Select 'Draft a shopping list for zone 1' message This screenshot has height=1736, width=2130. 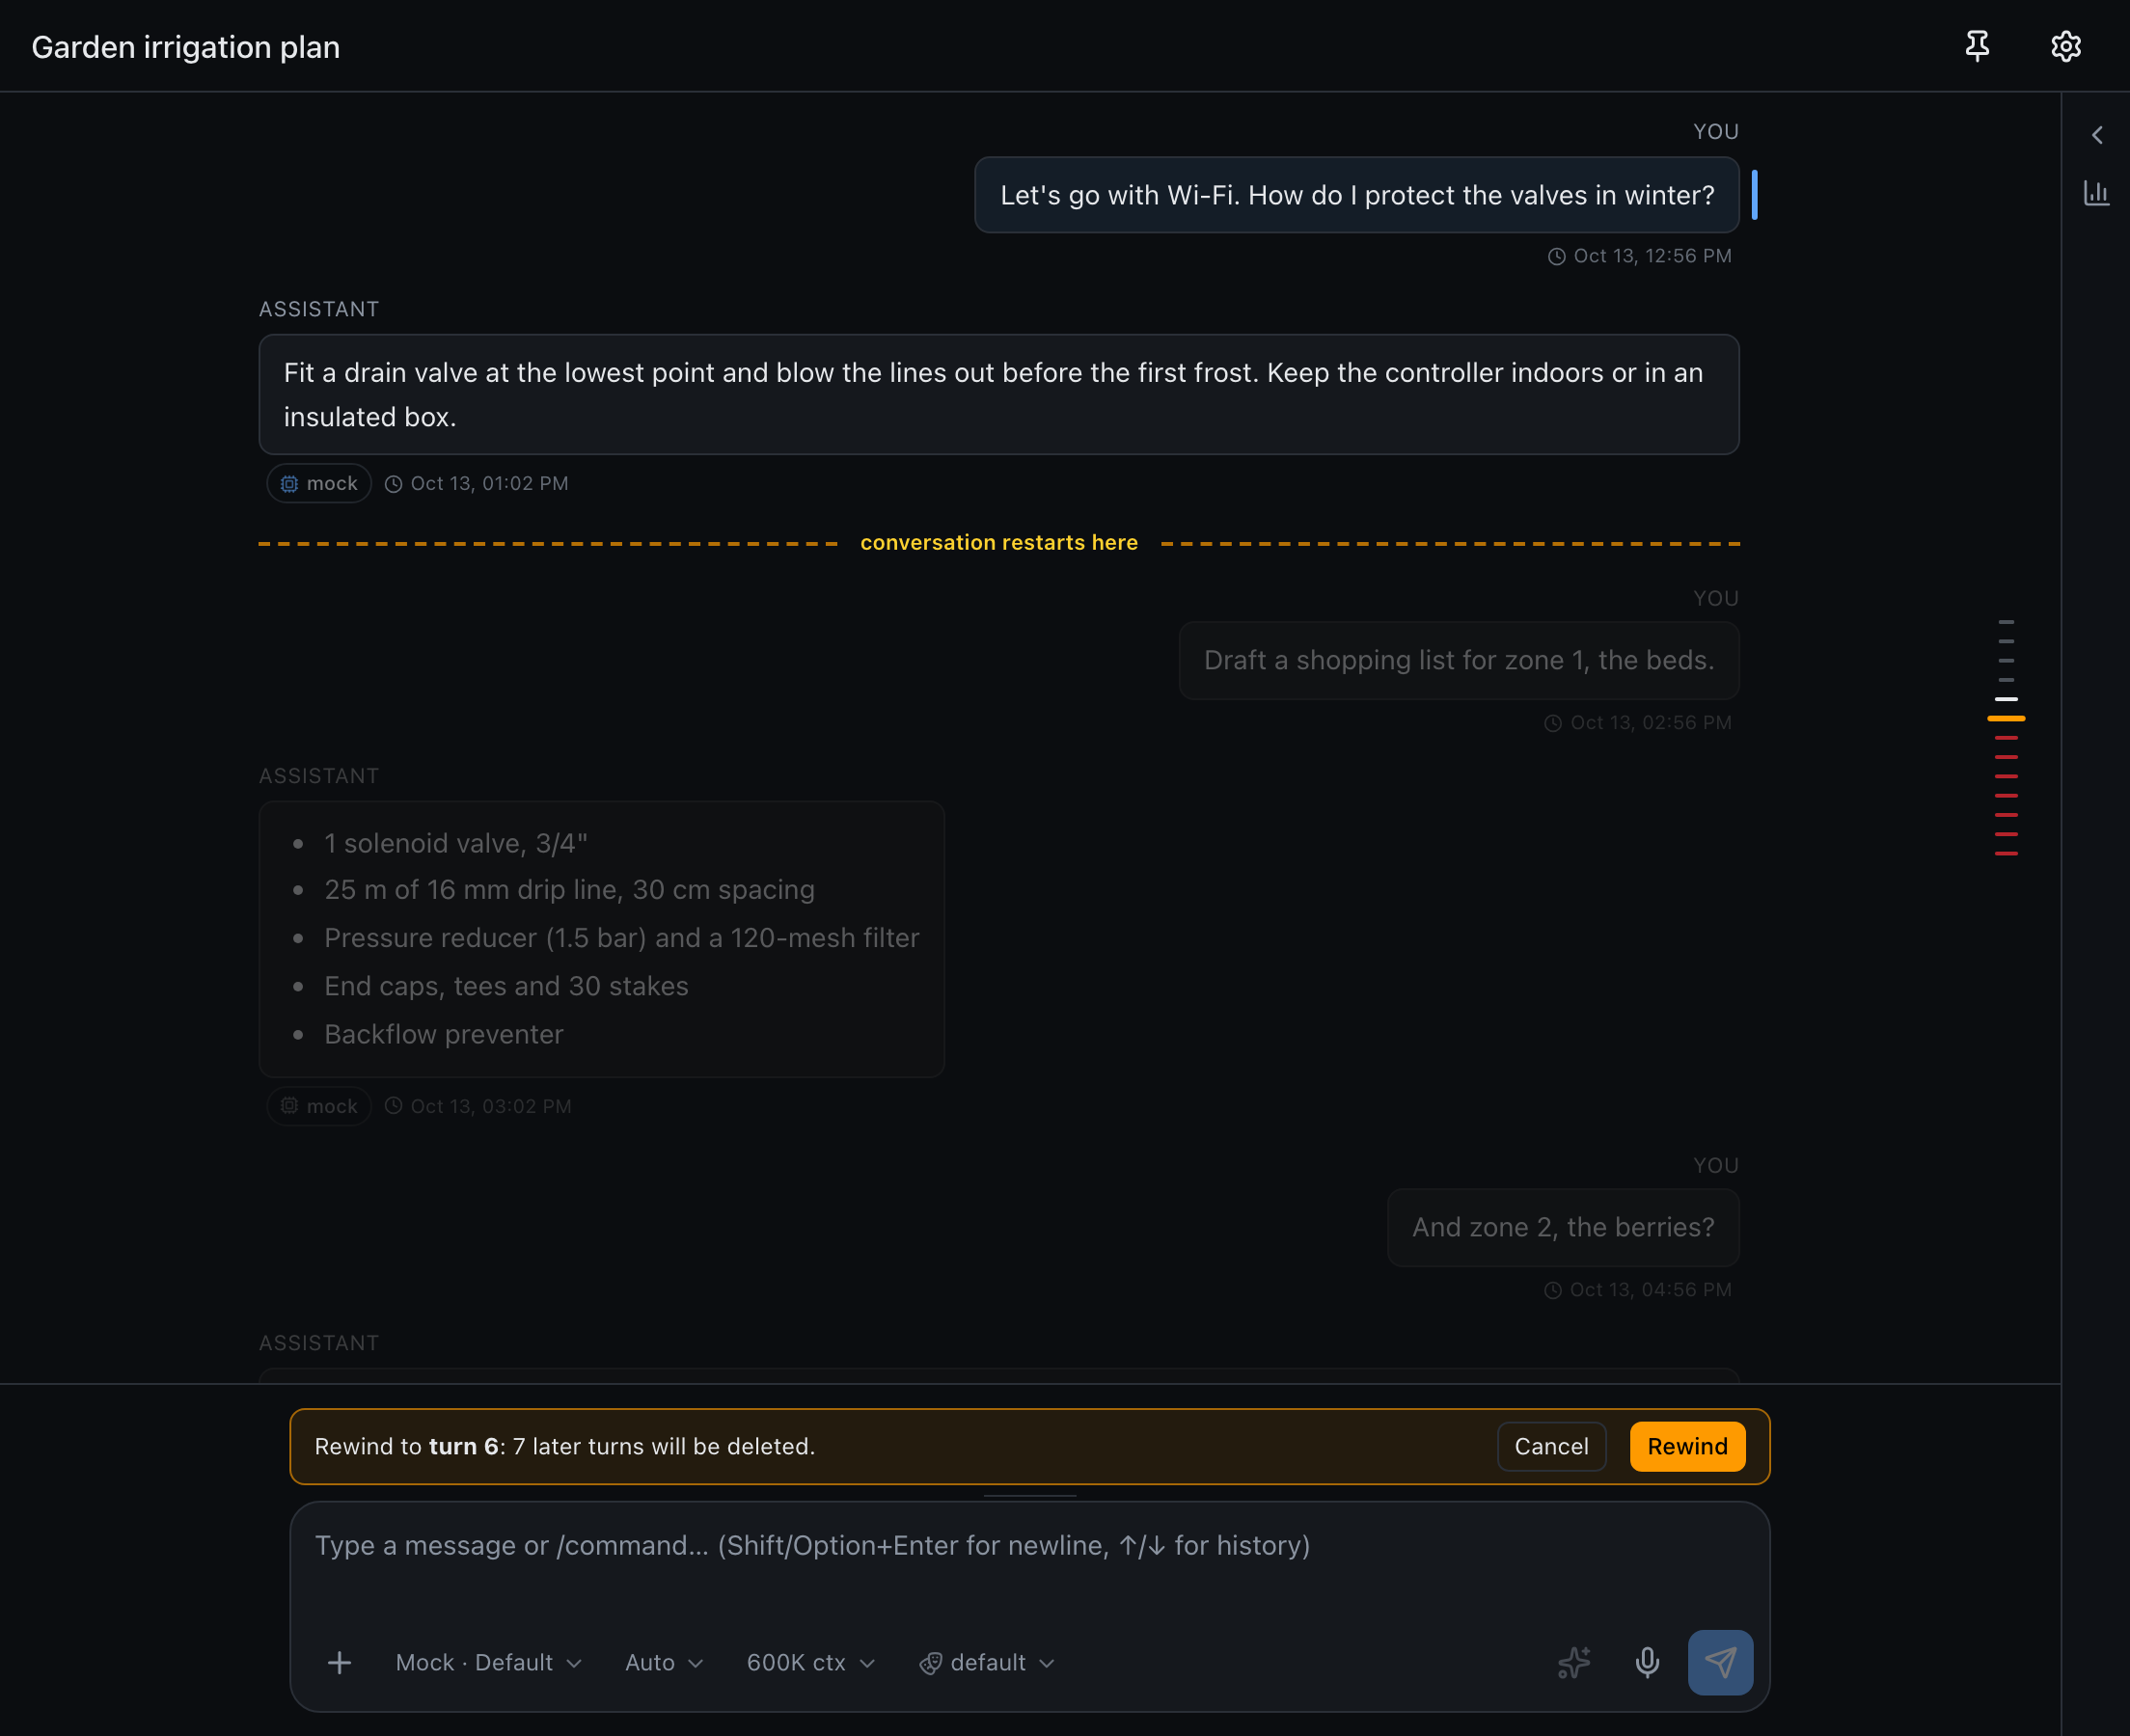pyautogui.click(x=1459, y=660)
